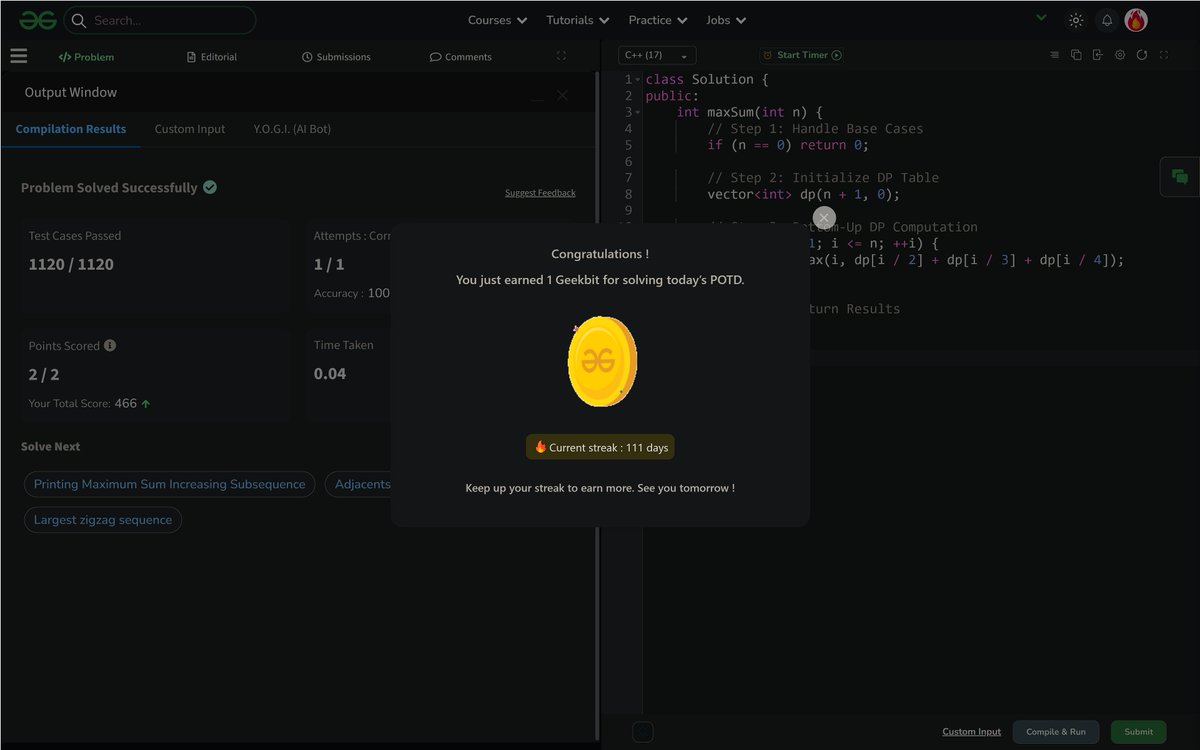Click the copy code icon
This screenshot has height=750, width=1200.
pos(1076,55)
